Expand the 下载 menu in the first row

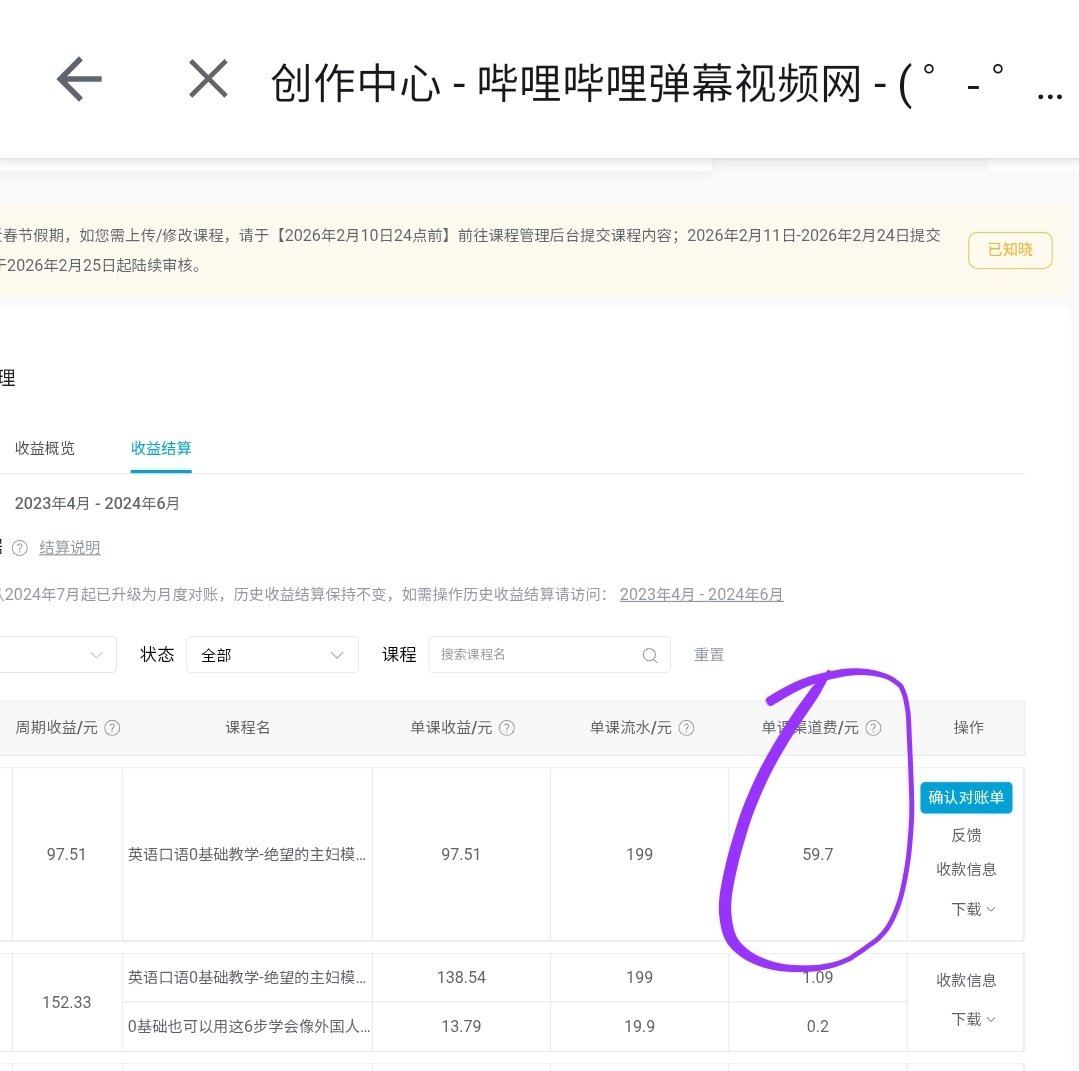tap(967, 909)
